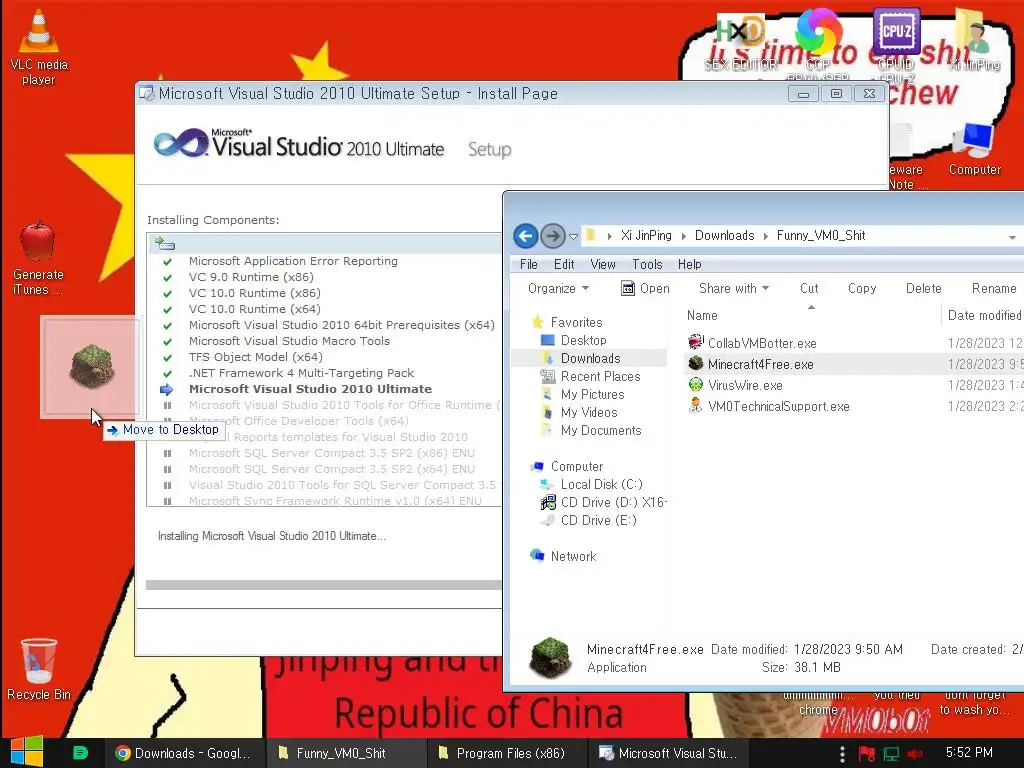Select the CPUID CPU-Z desktop icon
This screenshot has width=1024, height=768.
click(896, 41)
